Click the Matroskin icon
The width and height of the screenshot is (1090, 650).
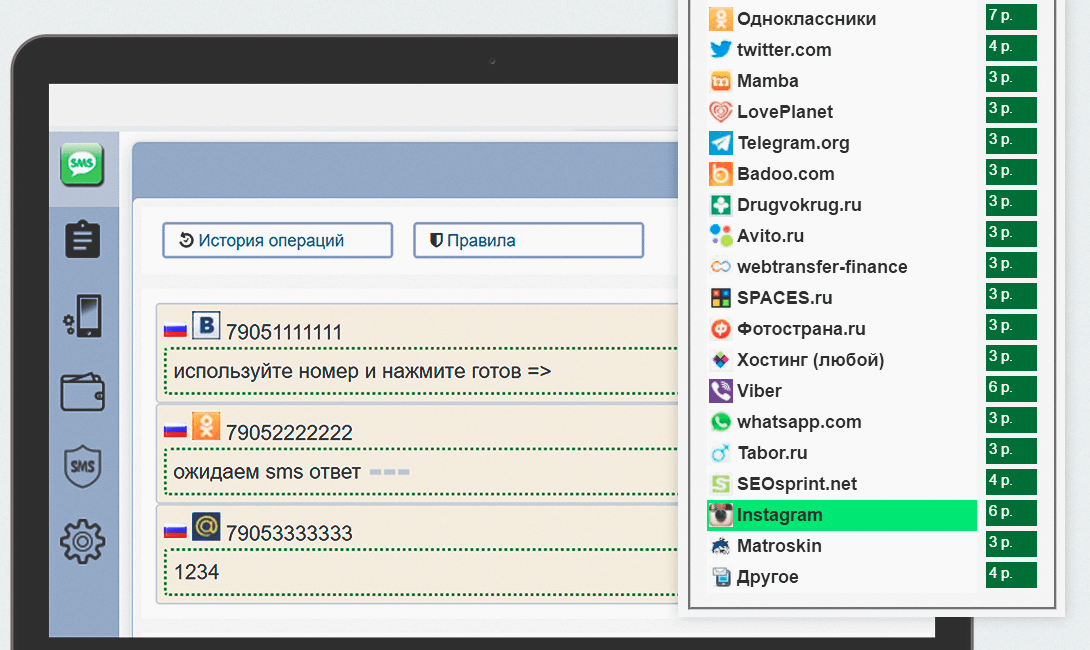pyautogui.click(x=721, y=546)
